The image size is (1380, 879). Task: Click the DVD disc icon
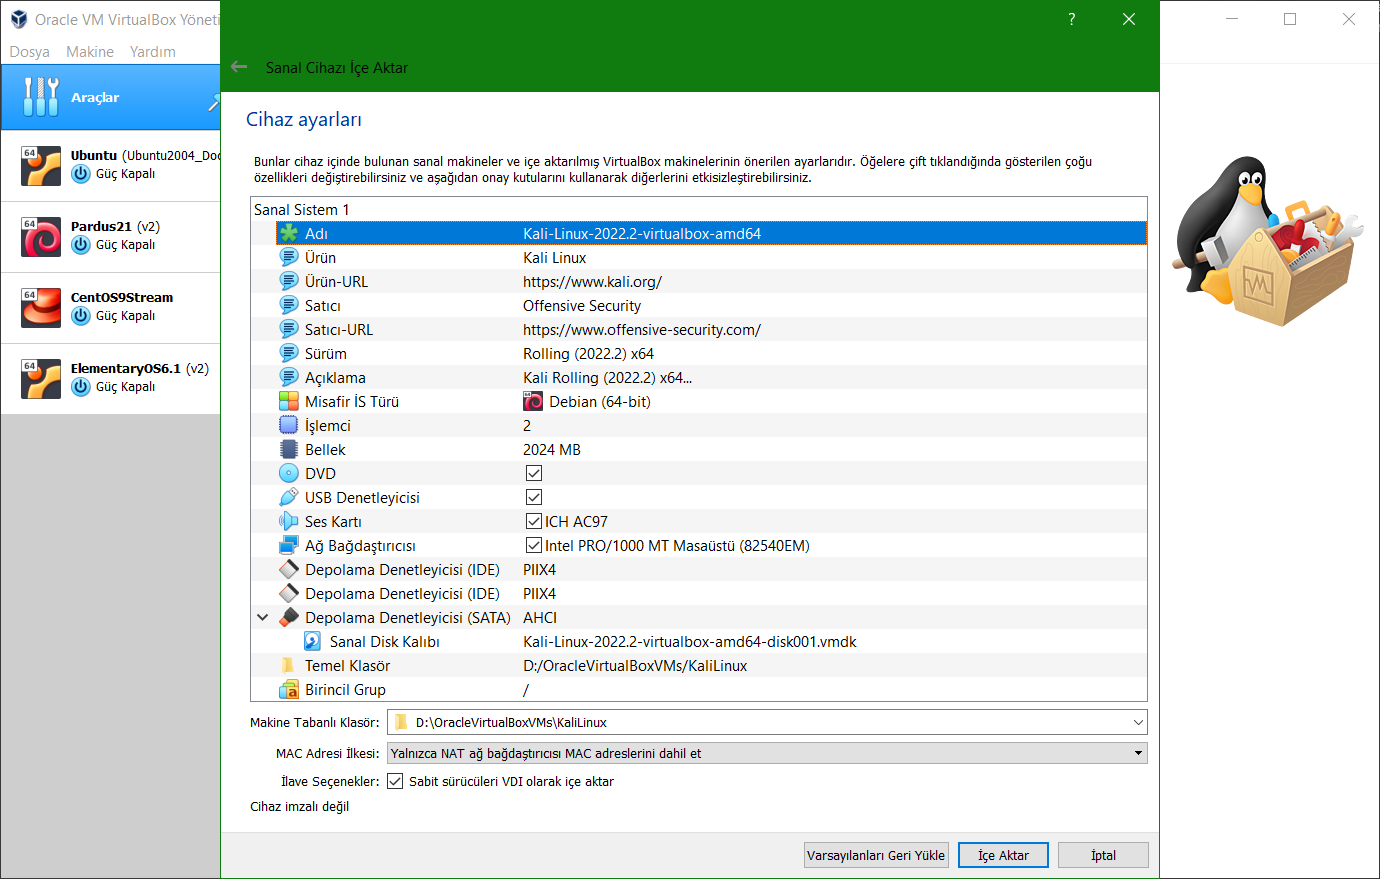(x=289, y=473)
